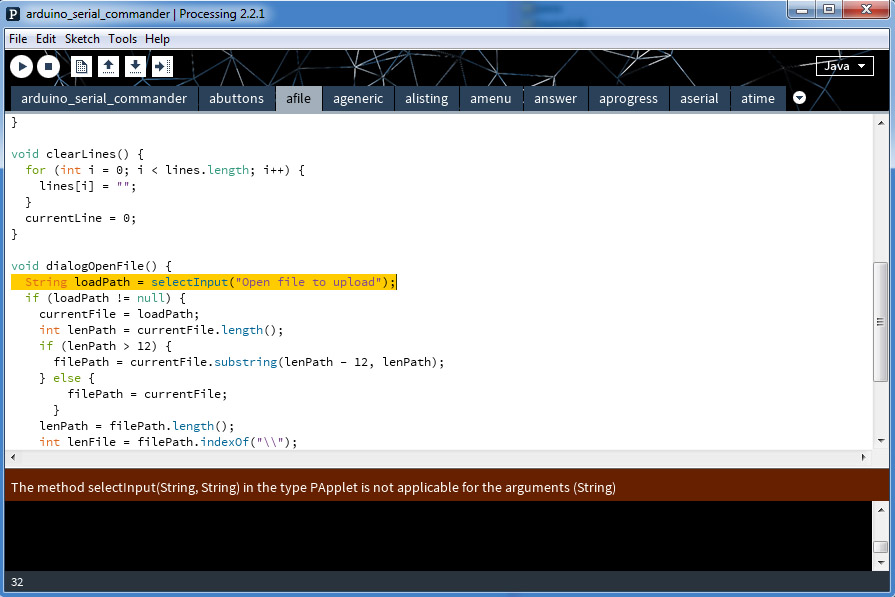Viewport: 895px width, 597px height.
Task: Save the sketch using the down-arrow icon
Action: 135,67
